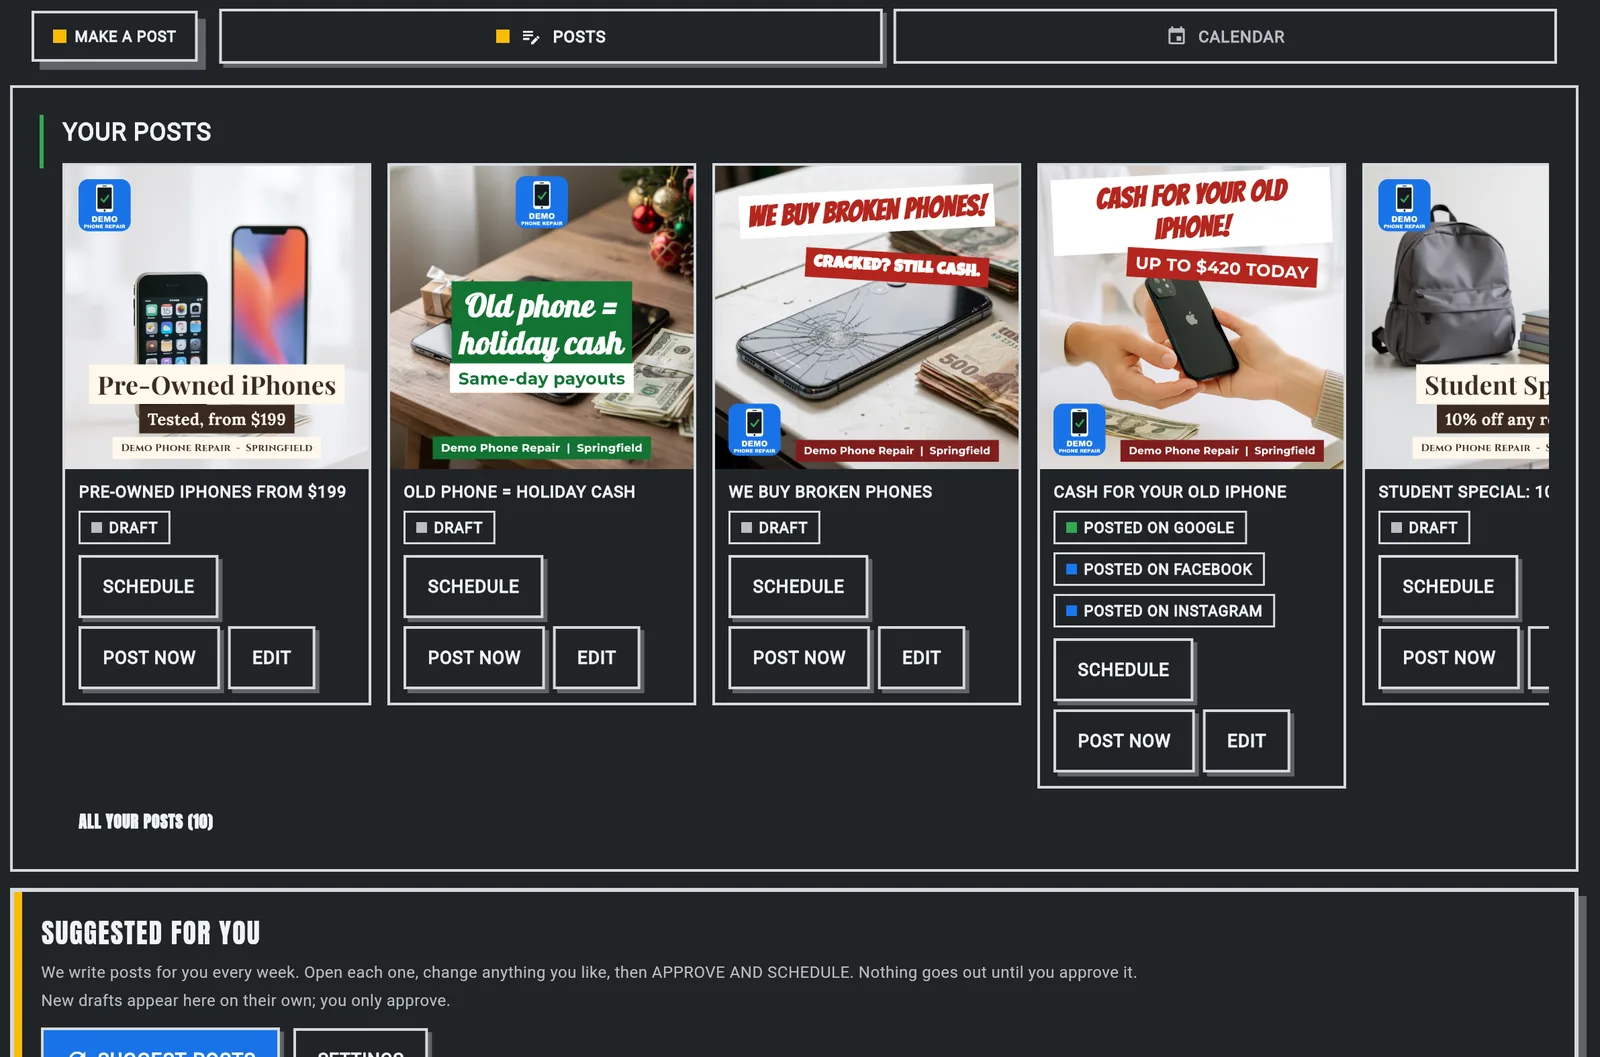Post now the Pre-Owned iPhones post

click(x=149, y=658)
